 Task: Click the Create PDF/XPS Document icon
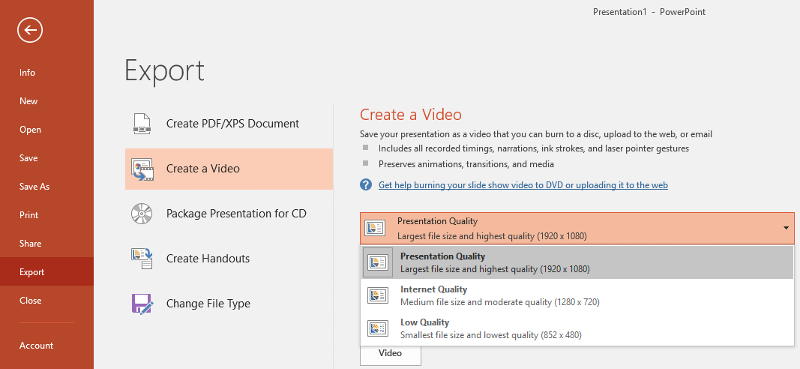141,124
